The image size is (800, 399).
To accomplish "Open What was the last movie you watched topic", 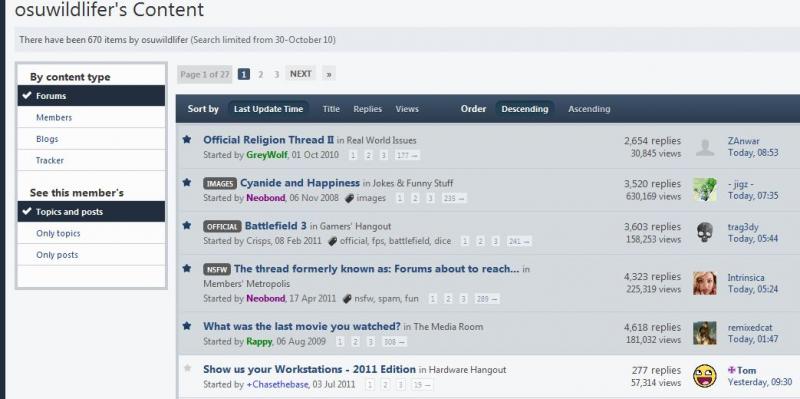I will (302, 326).
